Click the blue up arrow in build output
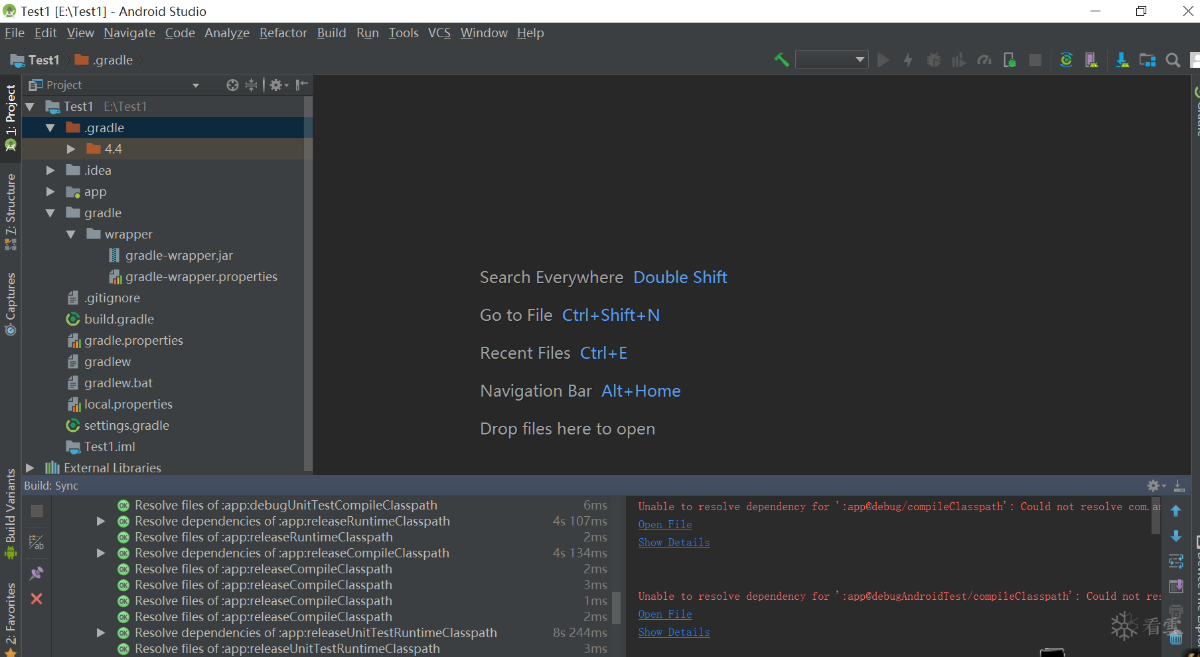The image size is (1200, 657). point(1176,511)
